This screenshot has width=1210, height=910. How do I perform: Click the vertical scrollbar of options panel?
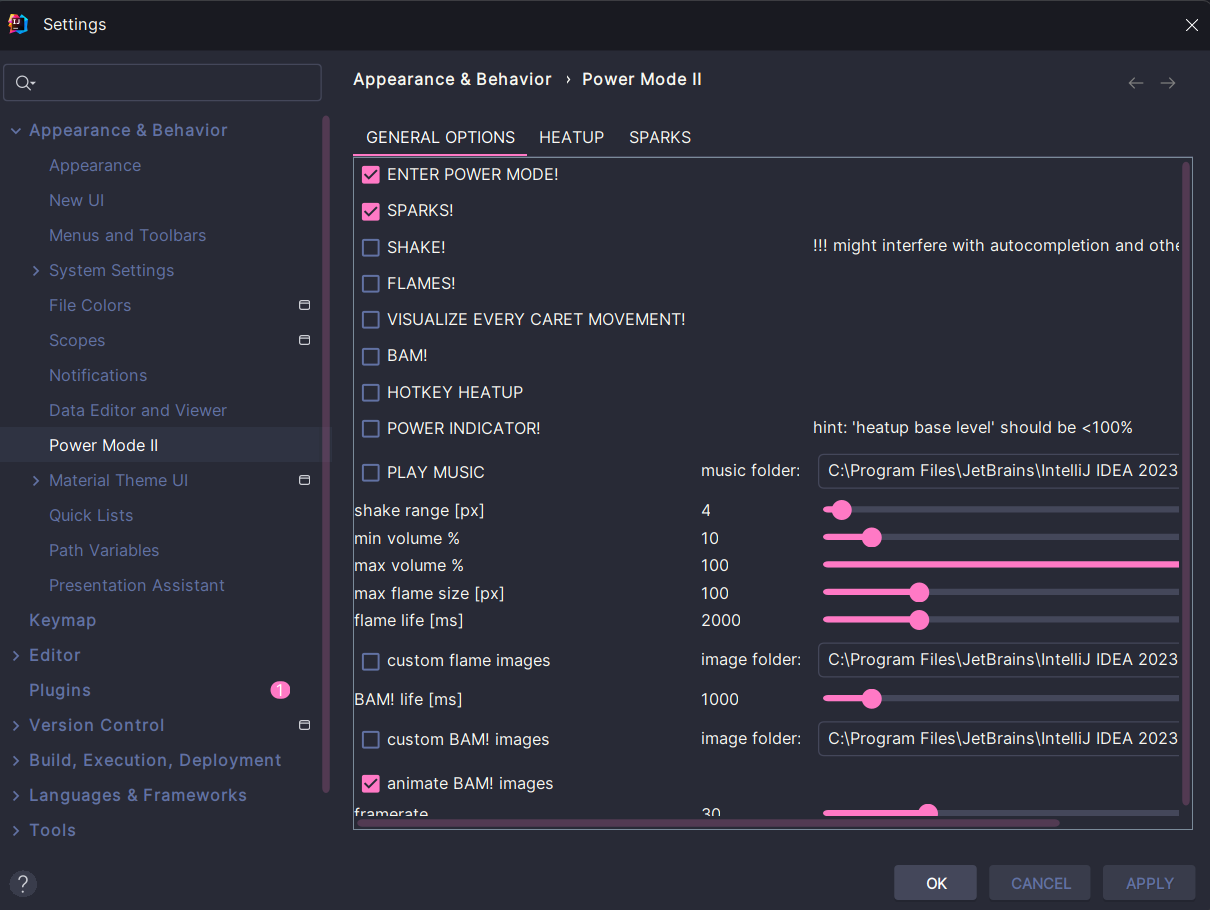(x=1186, y=483)
